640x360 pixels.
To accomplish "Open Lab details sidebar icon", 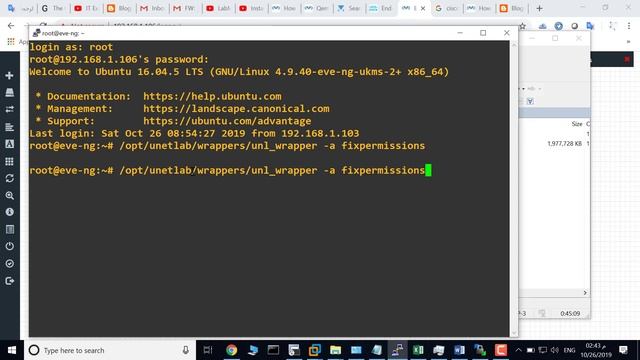I will coord(9,229).
